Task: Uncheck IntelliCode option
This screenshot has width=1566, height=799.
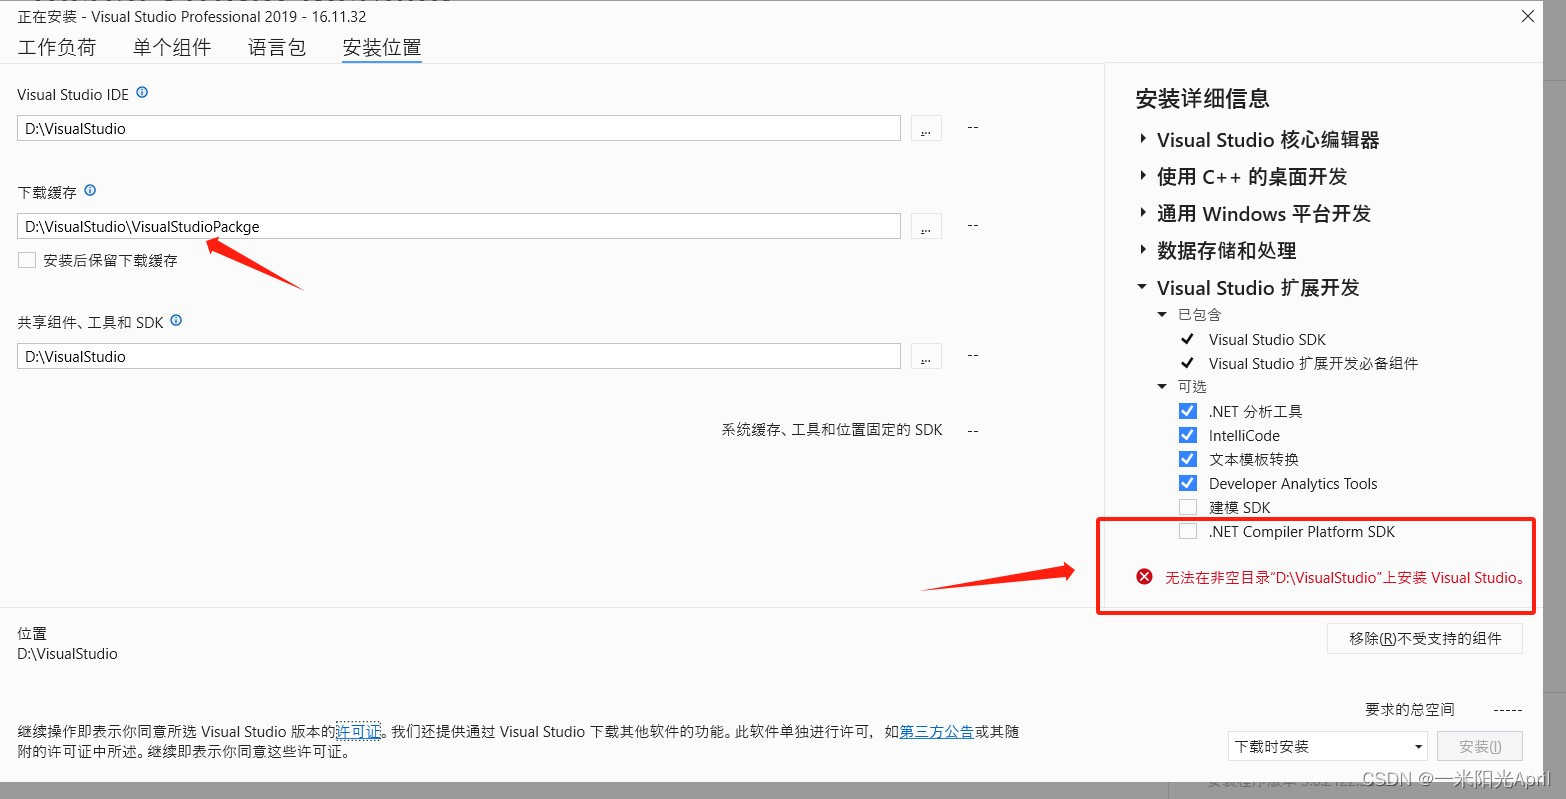Action: tap(1188, 435)
